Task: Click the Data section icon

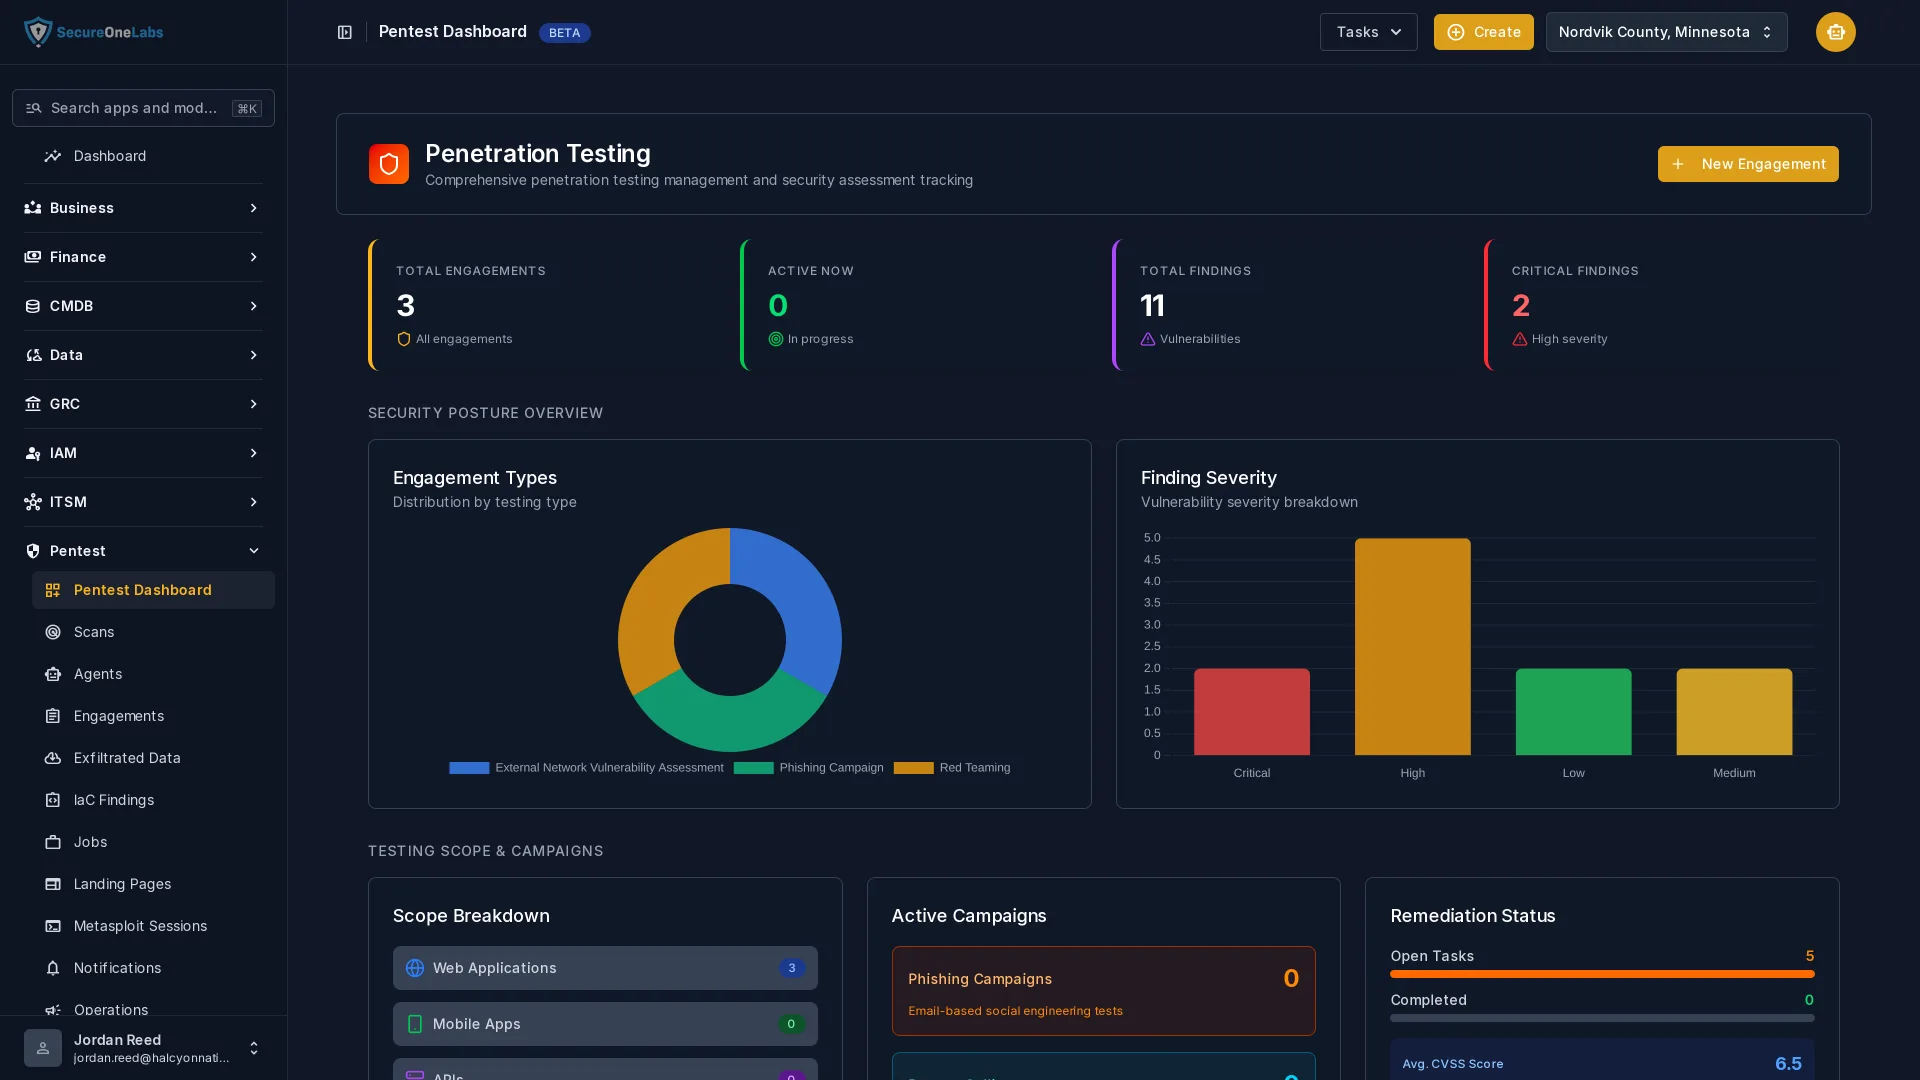Action: pyautogui.click(x=33, y=355)
